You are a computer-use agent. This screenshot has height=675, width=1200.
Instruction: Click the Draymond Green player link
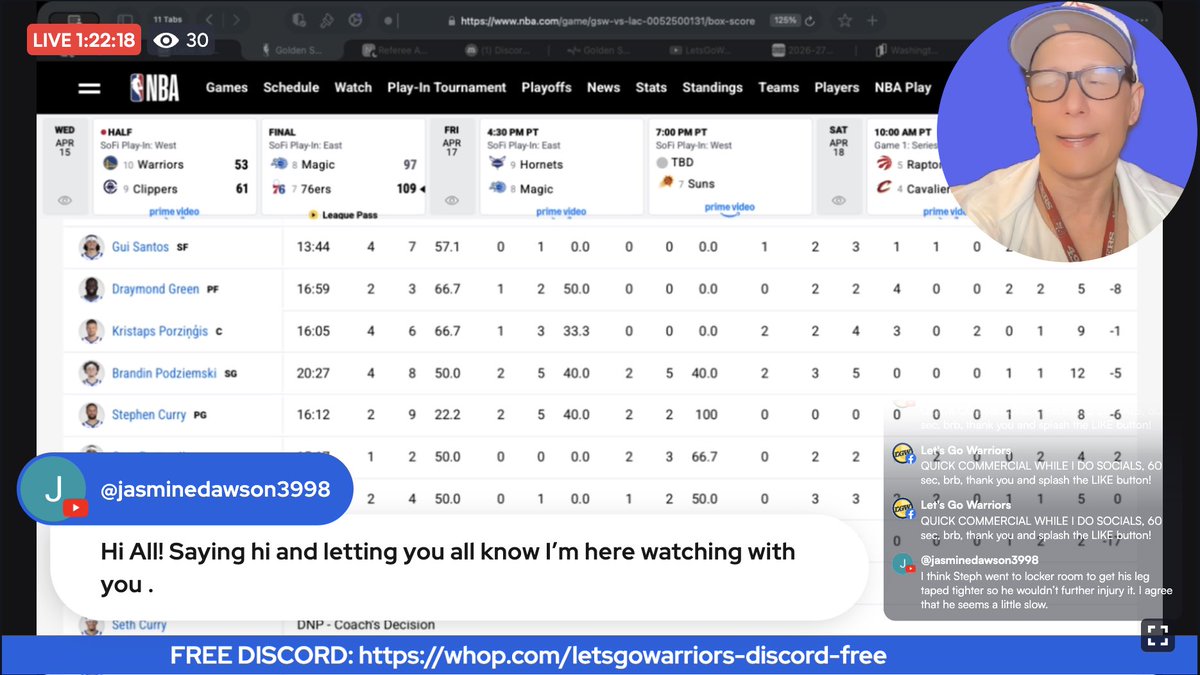point(155,289)
